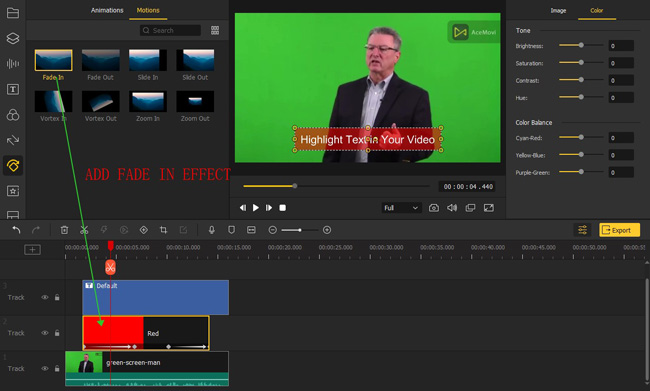Select the green-screen-man clip on timeline
This screenshot has width=650, height=391.
(x=147, y=369)
